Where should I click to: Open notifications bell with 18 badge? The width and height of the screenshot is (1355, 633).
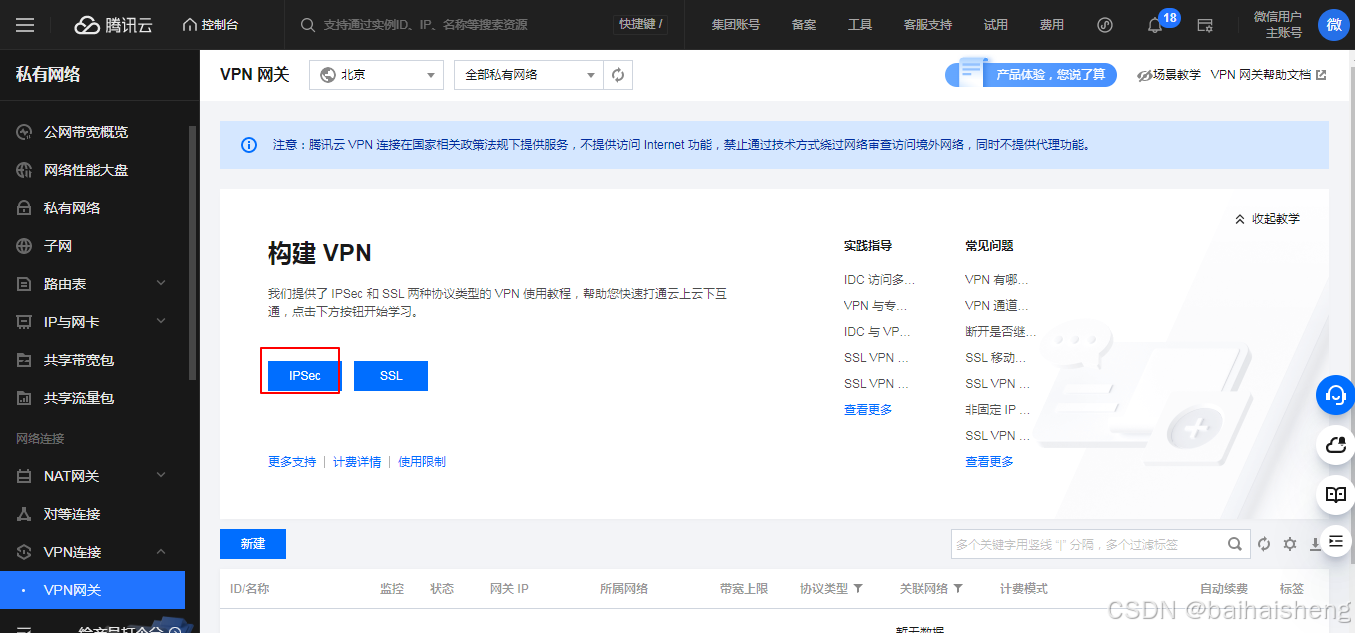[1155, 25]
